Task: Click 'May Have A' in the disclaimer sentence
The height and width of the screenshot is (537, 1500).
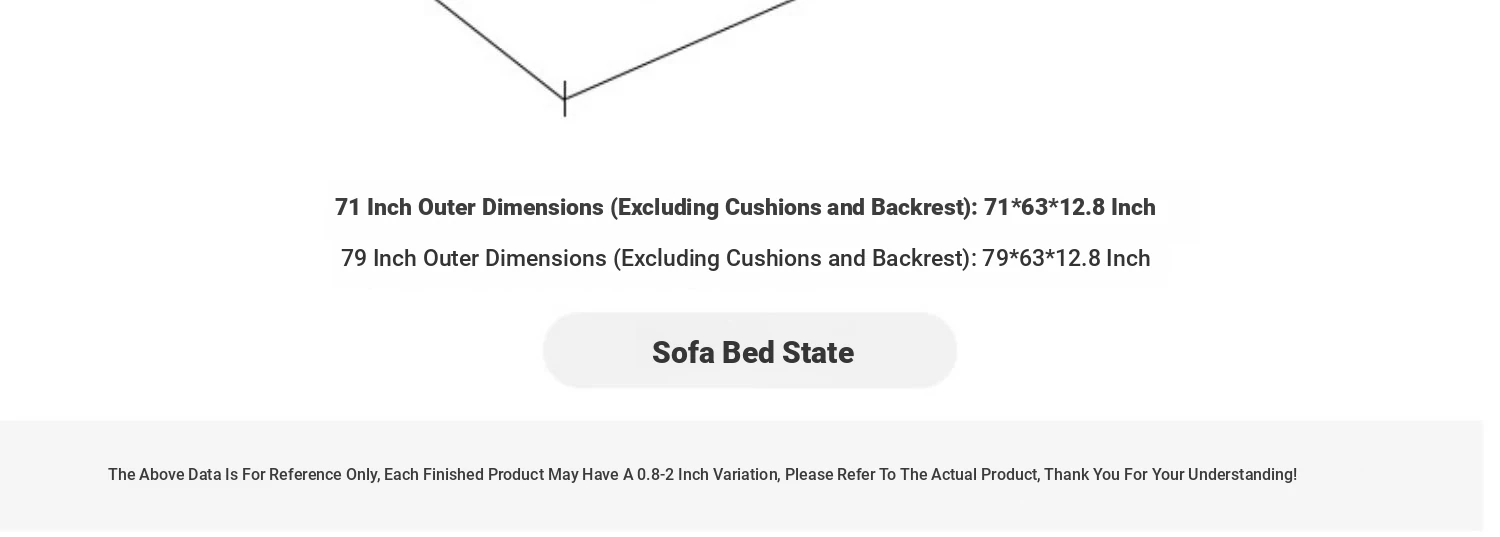Action: 590,475
